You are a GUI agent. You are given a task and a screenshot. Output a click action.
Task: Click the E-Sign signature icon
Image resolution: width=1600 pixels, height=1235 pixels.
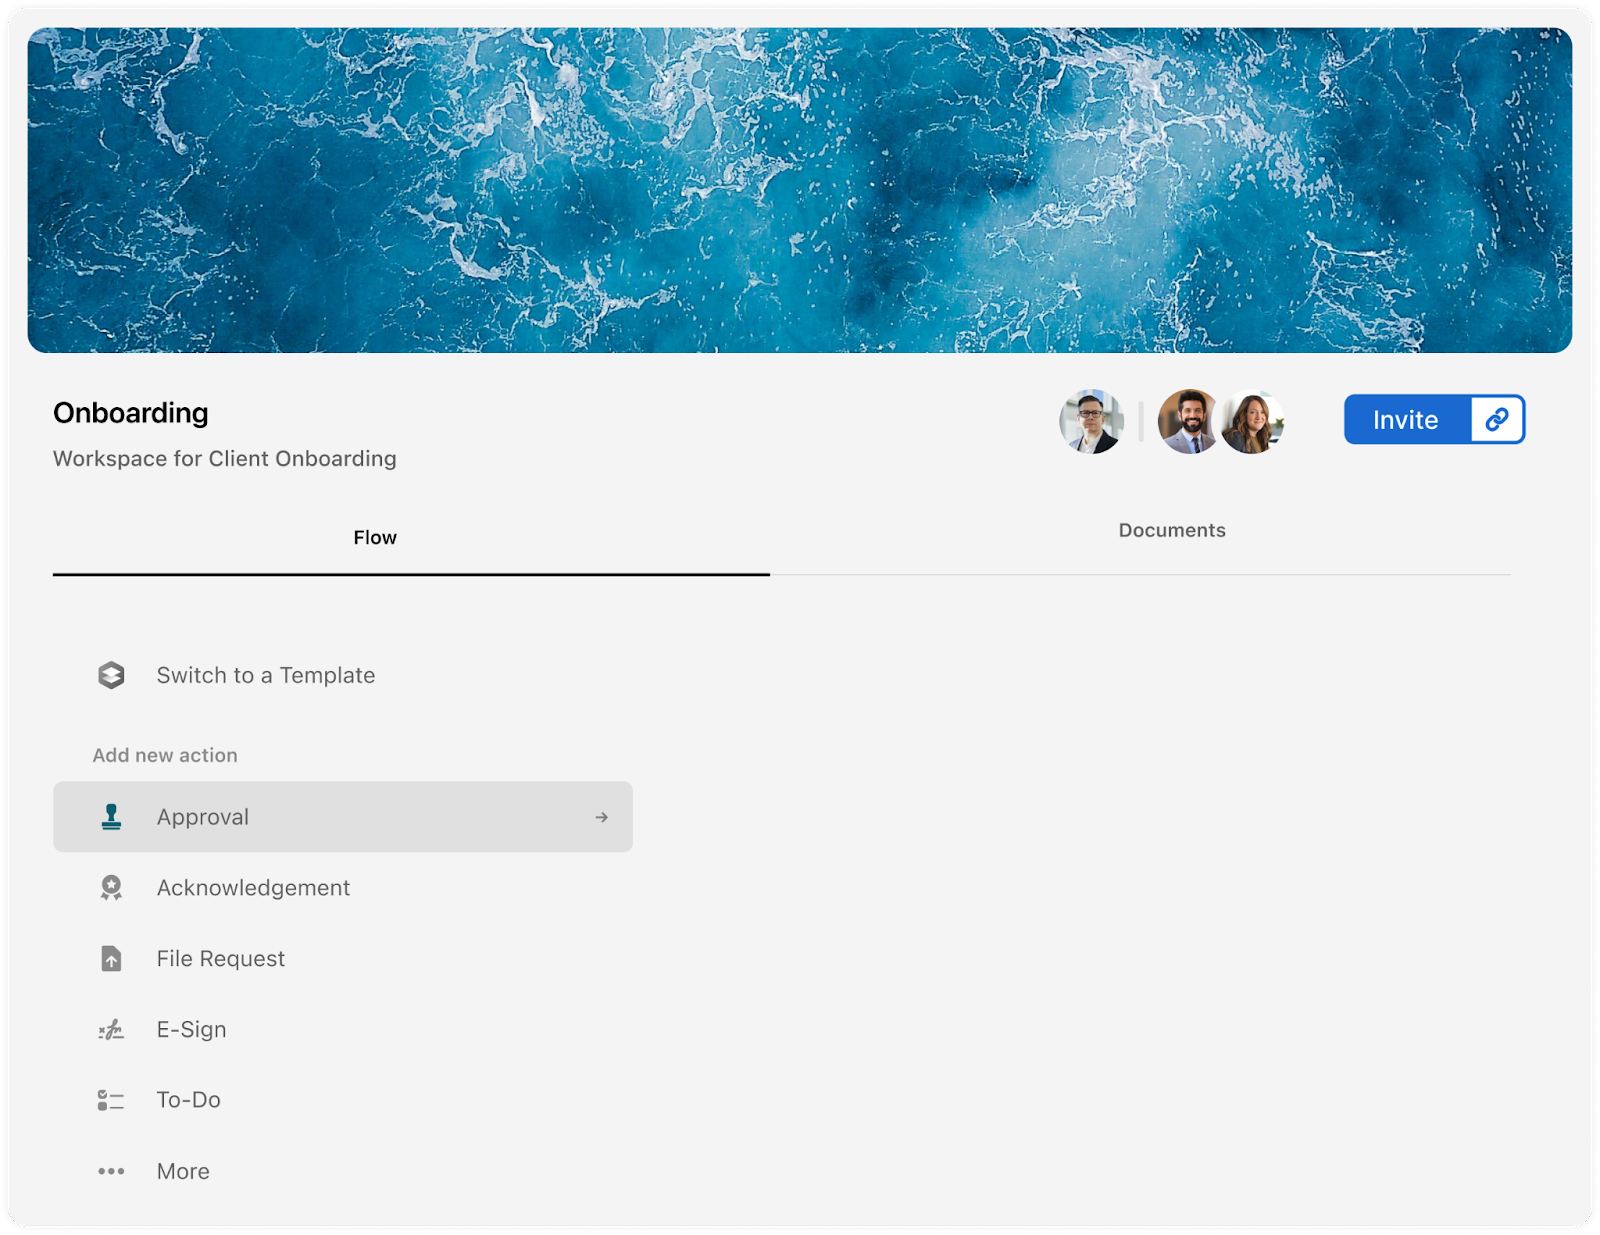pyautogui.click(x=111, y=1029)
